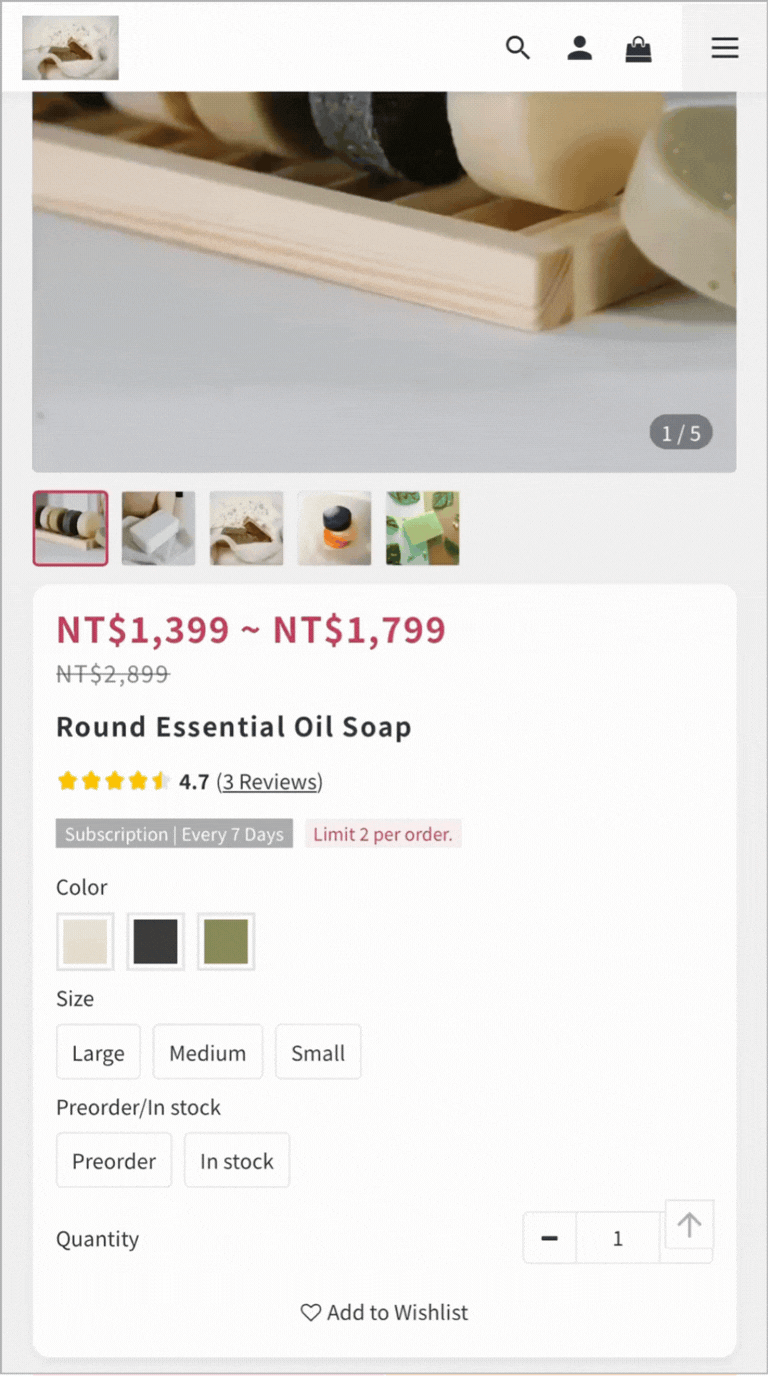
Task: Select Large size option
Action: pyautogui.click(x=98, y=1052)
